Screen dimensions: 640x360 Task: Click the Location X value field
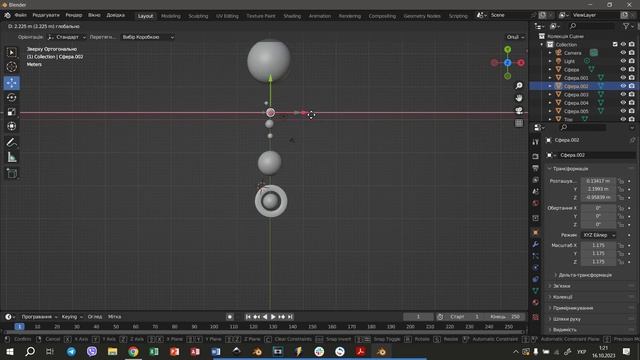pos(598,181)
